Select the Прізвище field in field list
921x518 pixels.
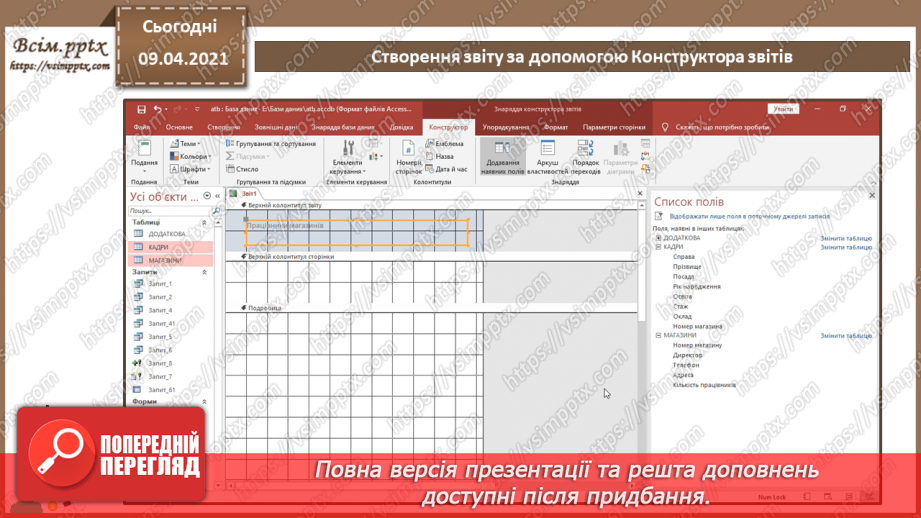[x=687, y=267]
